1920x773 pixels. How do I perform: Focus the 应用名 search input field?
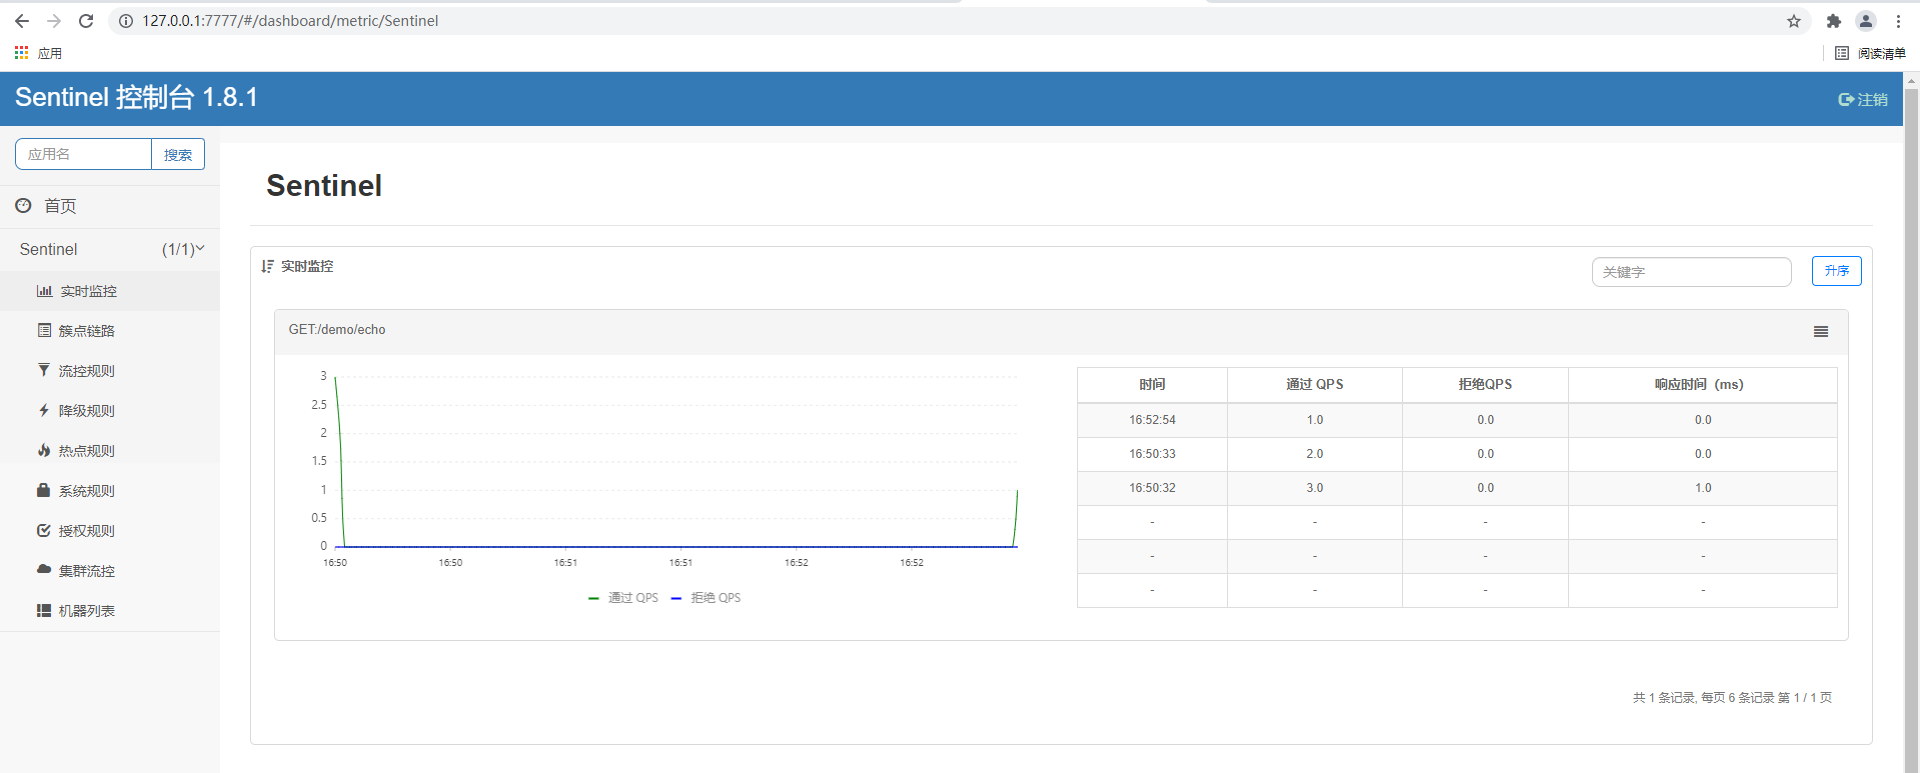click(83, 154)
